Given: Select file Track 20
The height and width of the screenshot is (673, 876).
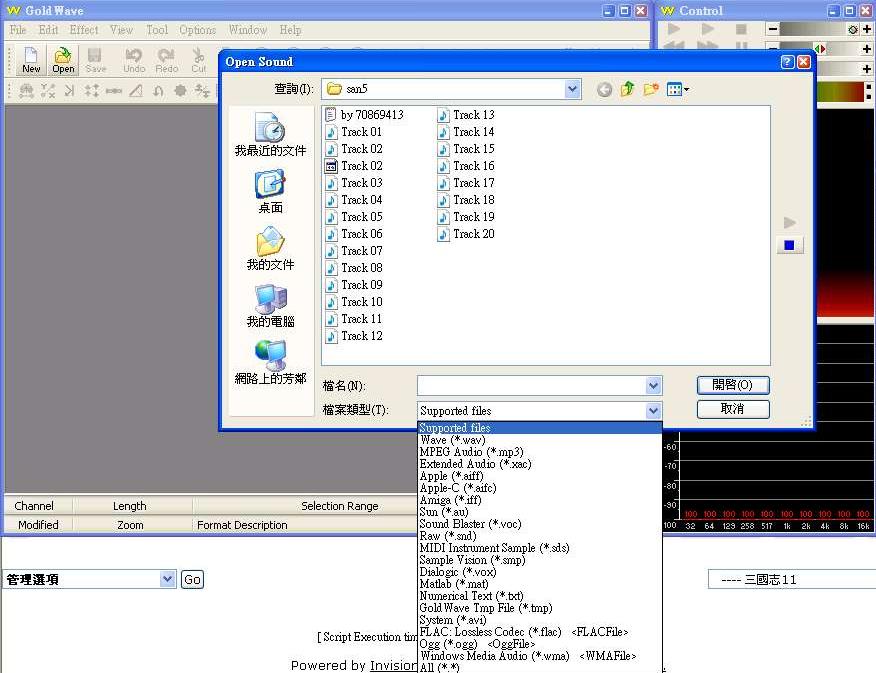Looking at the screenshot, I should pos(466,234).
